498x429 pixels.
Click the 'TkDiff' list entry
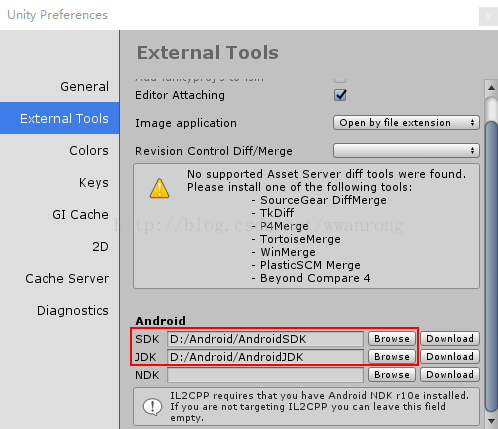(277, 213)
